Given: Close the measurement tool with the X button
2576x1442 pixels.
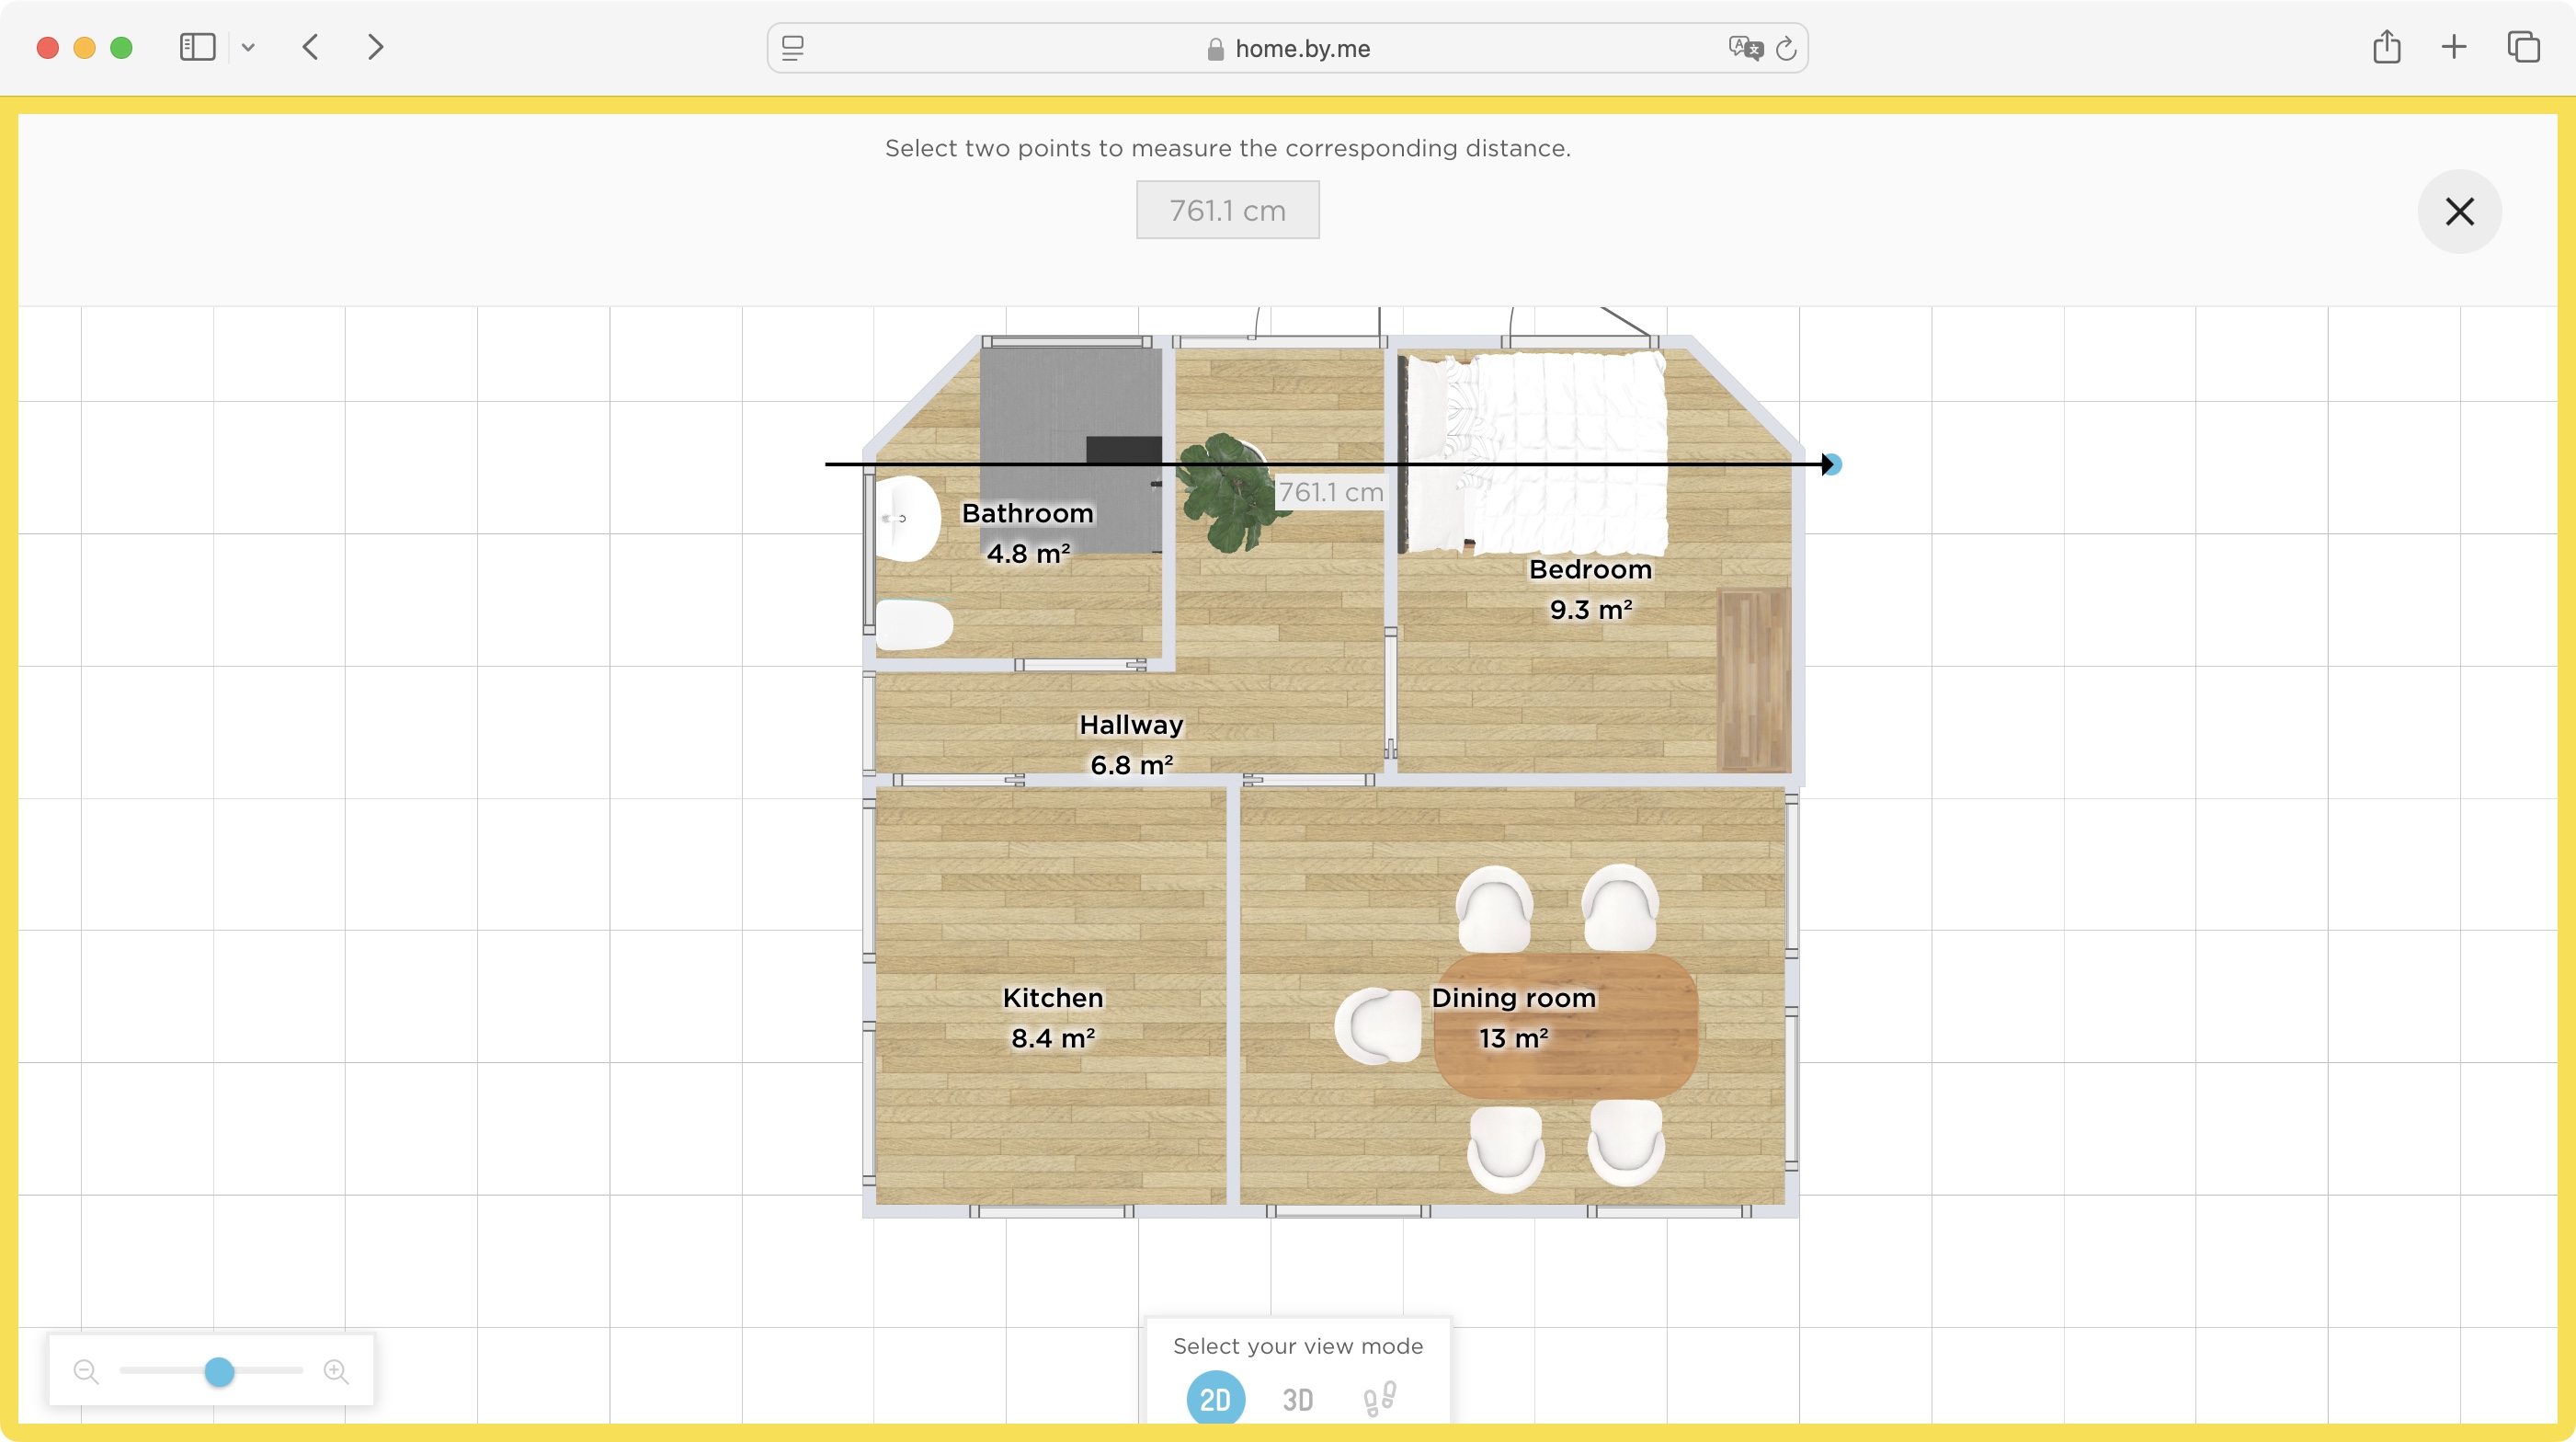Looking at the screenshot, I should [x=2461, y=211].
